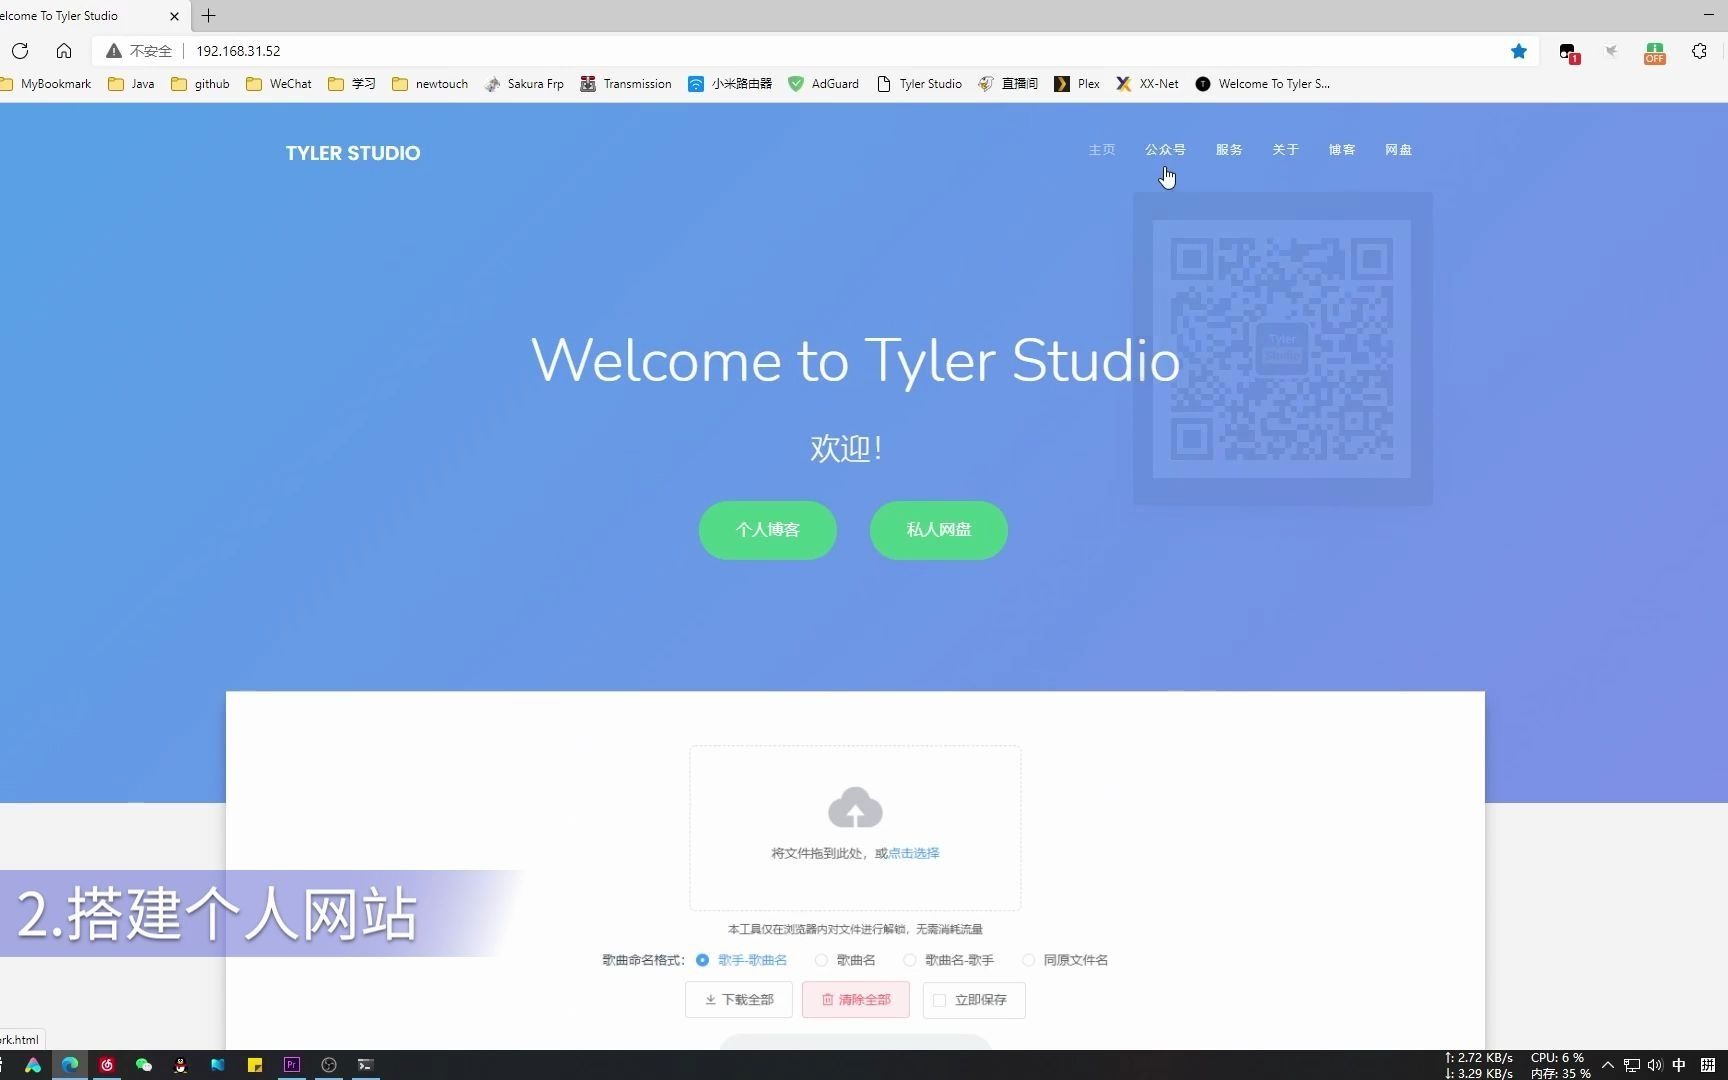Open the Sakura Frp bookmark
The height and width of the screenshot is (1080, 1728).
click(524, 84)
